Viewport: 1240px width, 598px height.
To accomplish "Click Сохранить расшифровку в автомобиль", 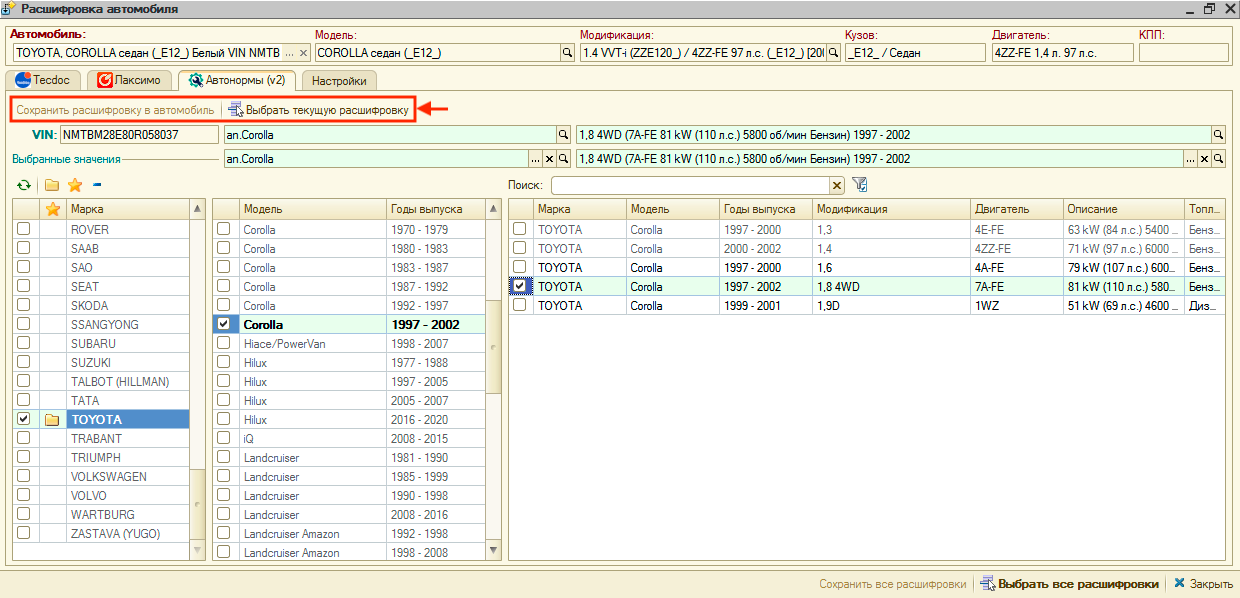I will (x=116, y=109).
